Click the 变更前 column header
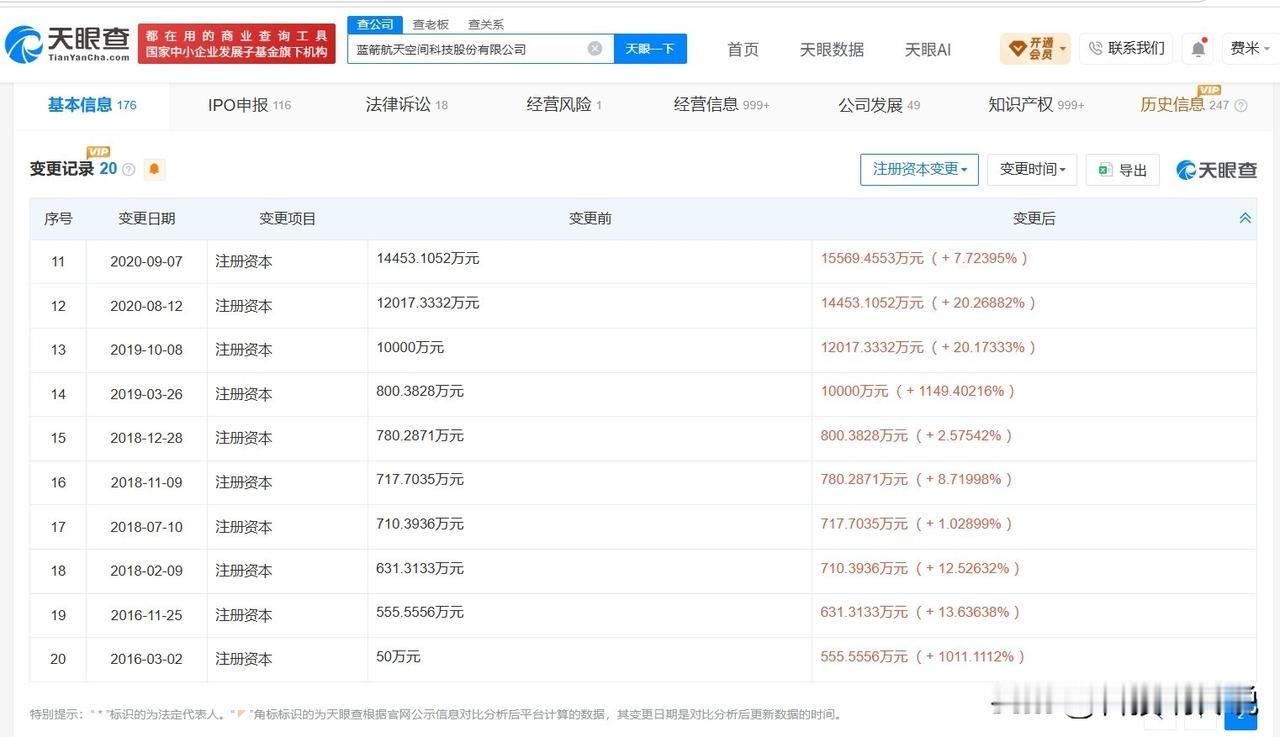The height and width of the screenshot is (737, 1280). tap(590, 218)
